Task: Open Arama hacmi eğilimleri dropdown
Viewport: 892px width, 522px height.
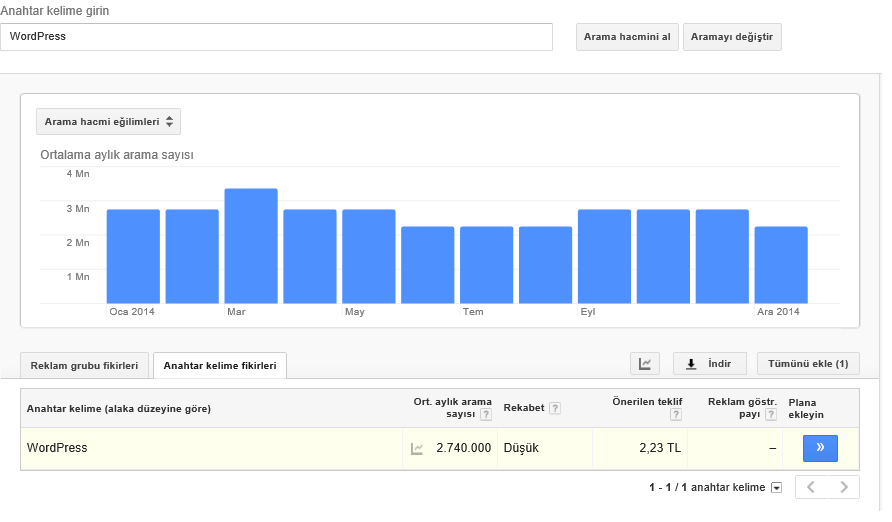Action: click(108, 122)
